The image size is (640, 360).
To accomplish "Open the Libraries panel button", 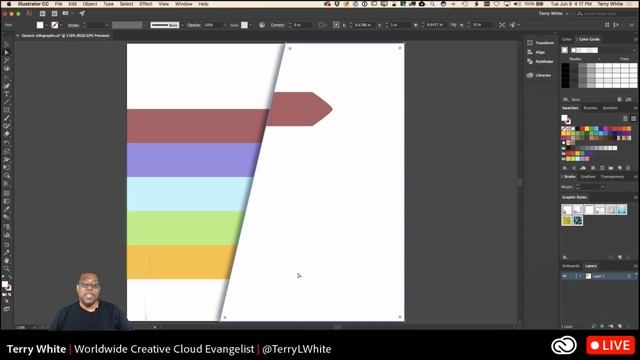I will [539, 75].
